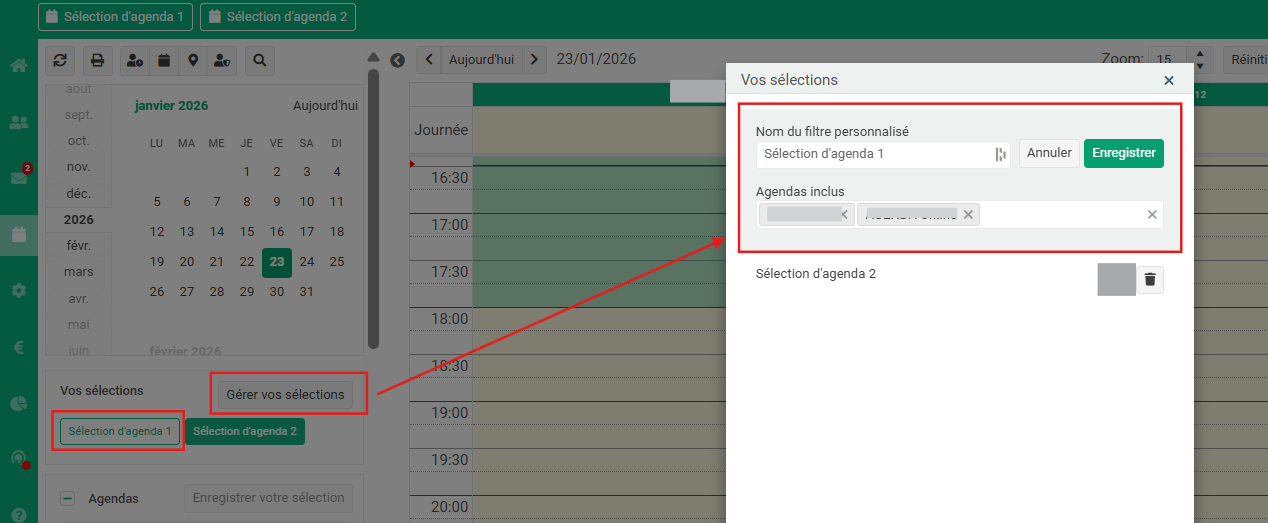Collapse the left panel with round arrow

point(397,60)
